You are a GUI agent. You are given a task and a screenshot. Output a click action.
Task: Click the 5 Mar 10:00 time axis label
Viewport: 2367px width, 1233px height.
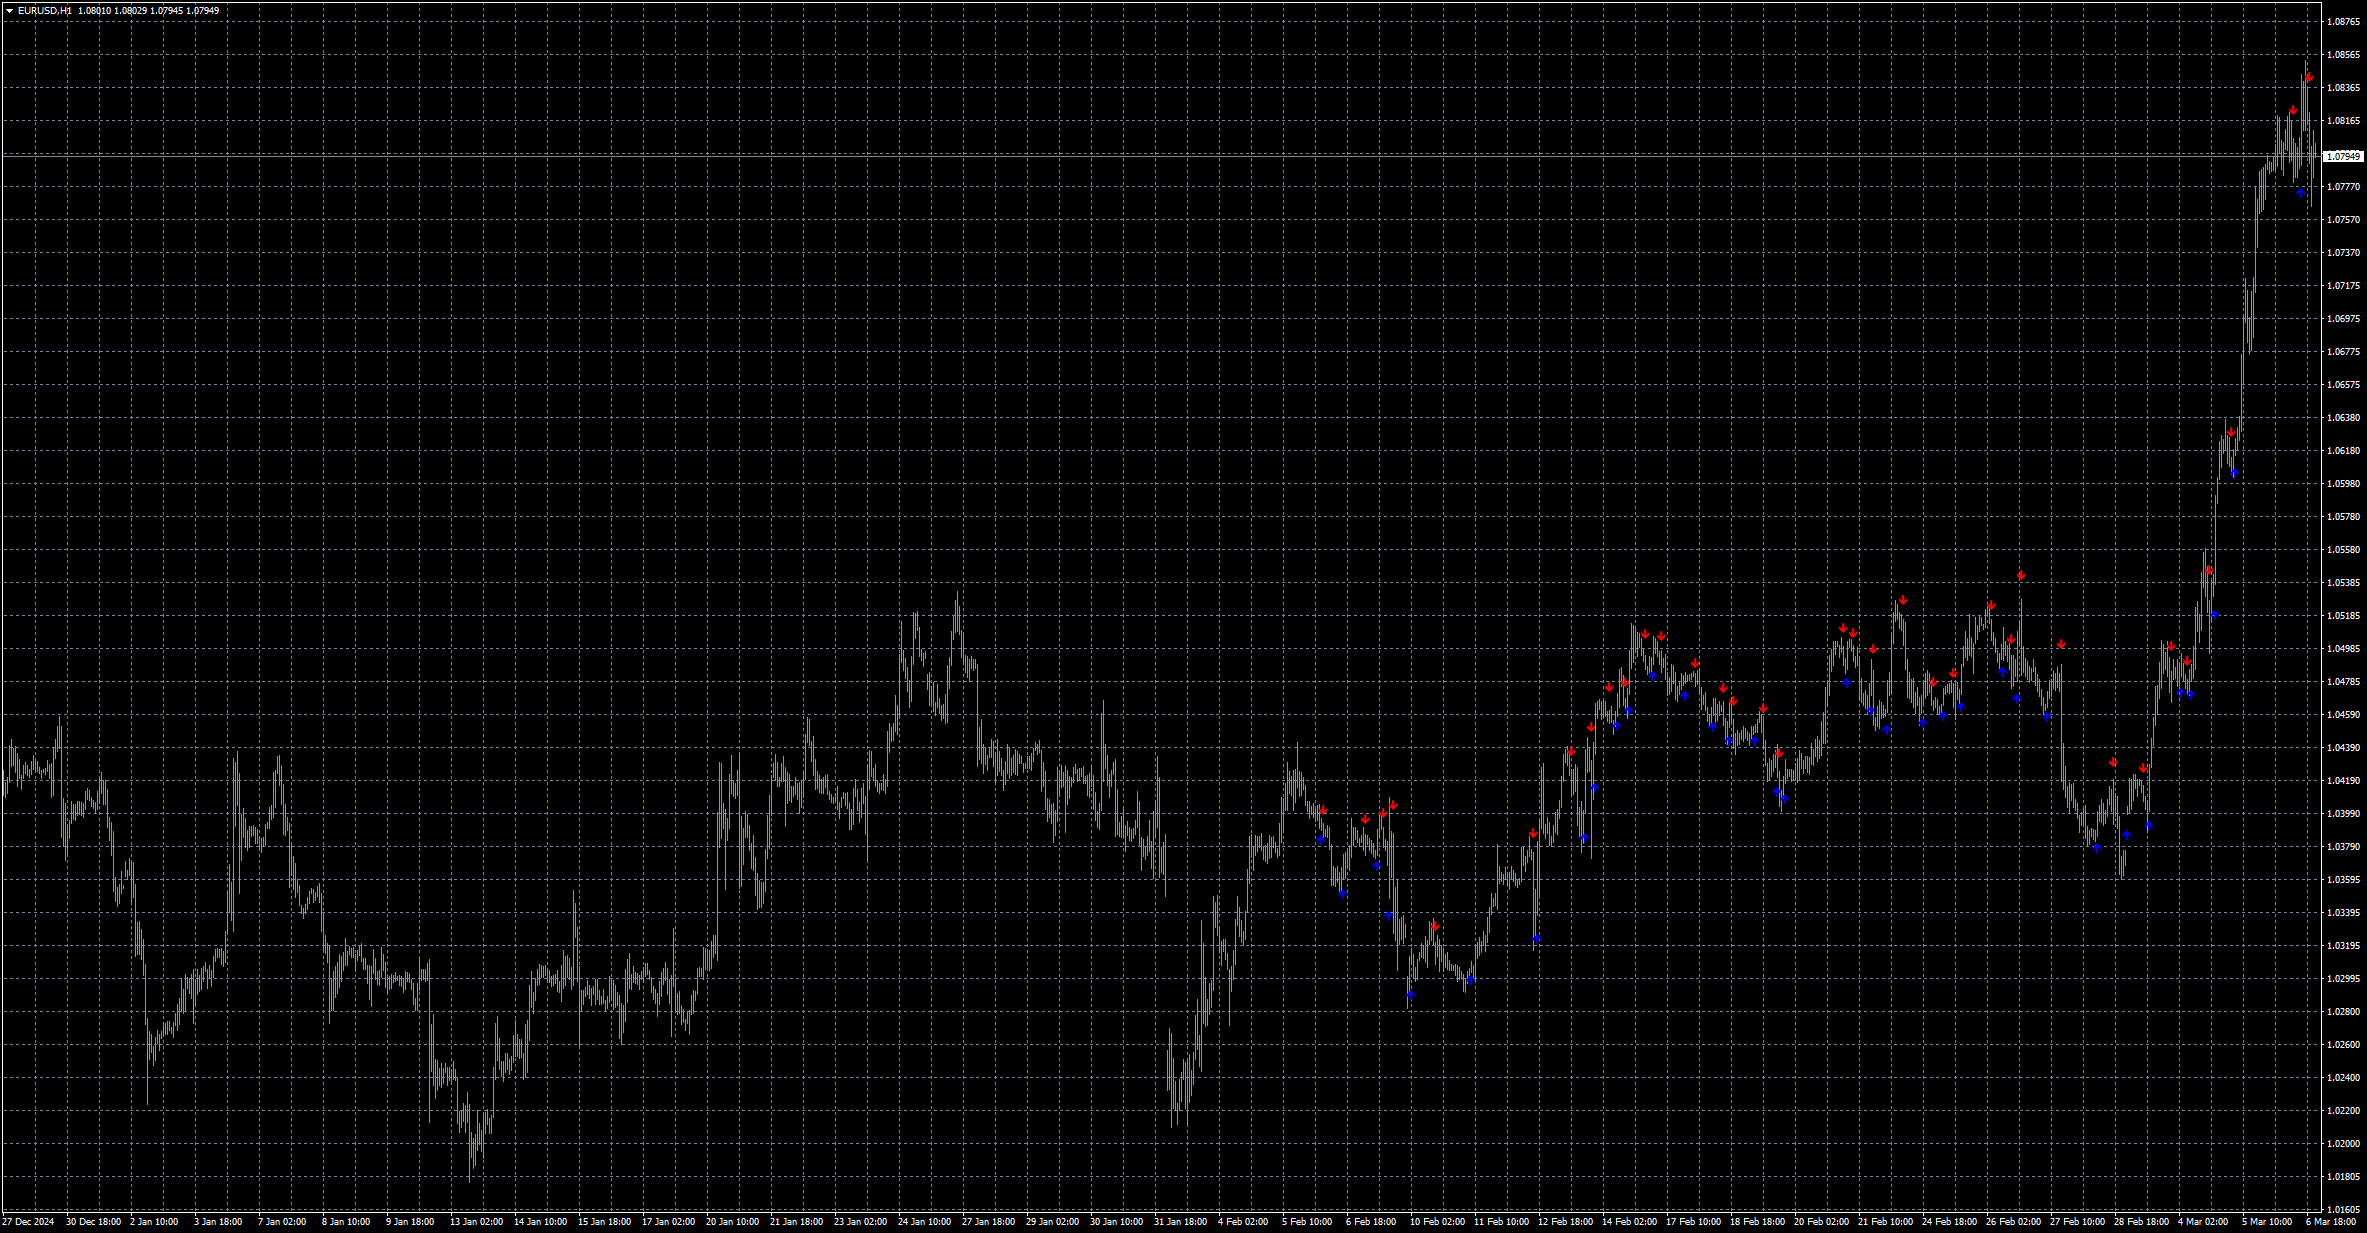pos(2267,1222)
